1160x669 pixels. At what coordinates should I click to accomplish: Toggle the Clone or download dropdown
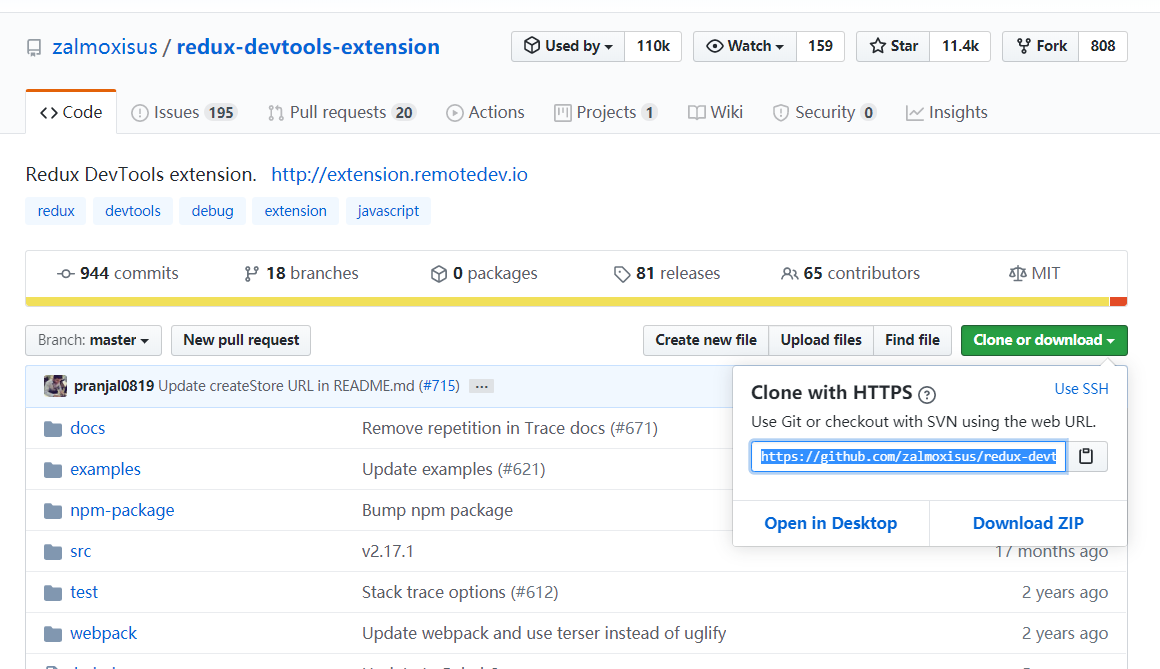1043,340
